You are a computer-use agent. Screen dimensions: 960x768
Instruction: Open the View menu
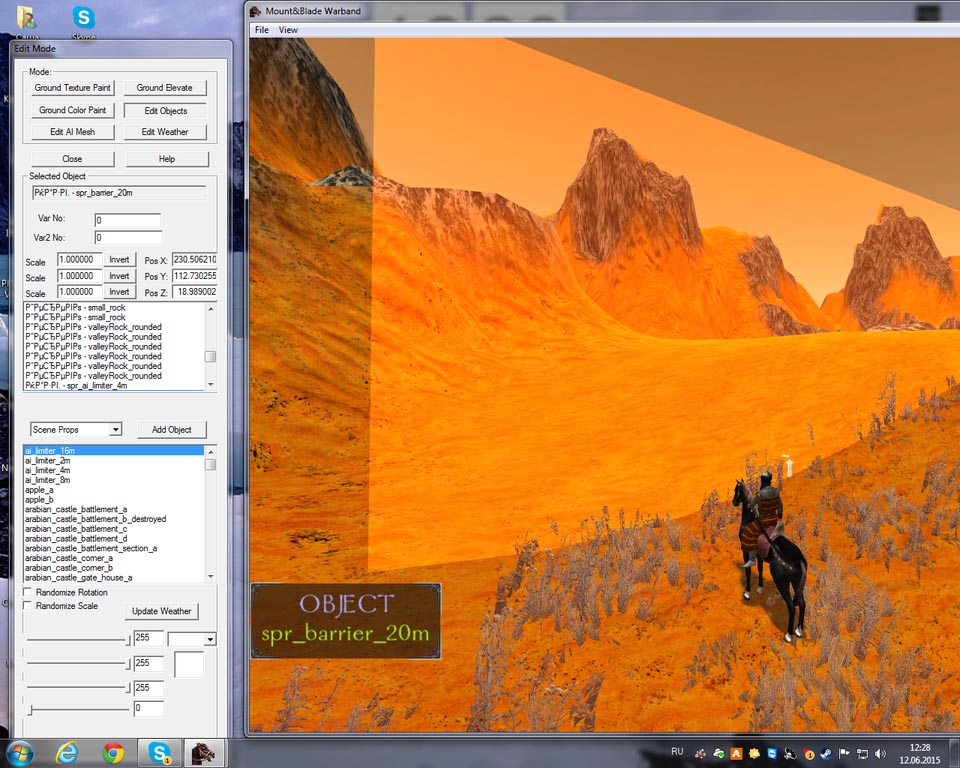[x=288, y=30]
